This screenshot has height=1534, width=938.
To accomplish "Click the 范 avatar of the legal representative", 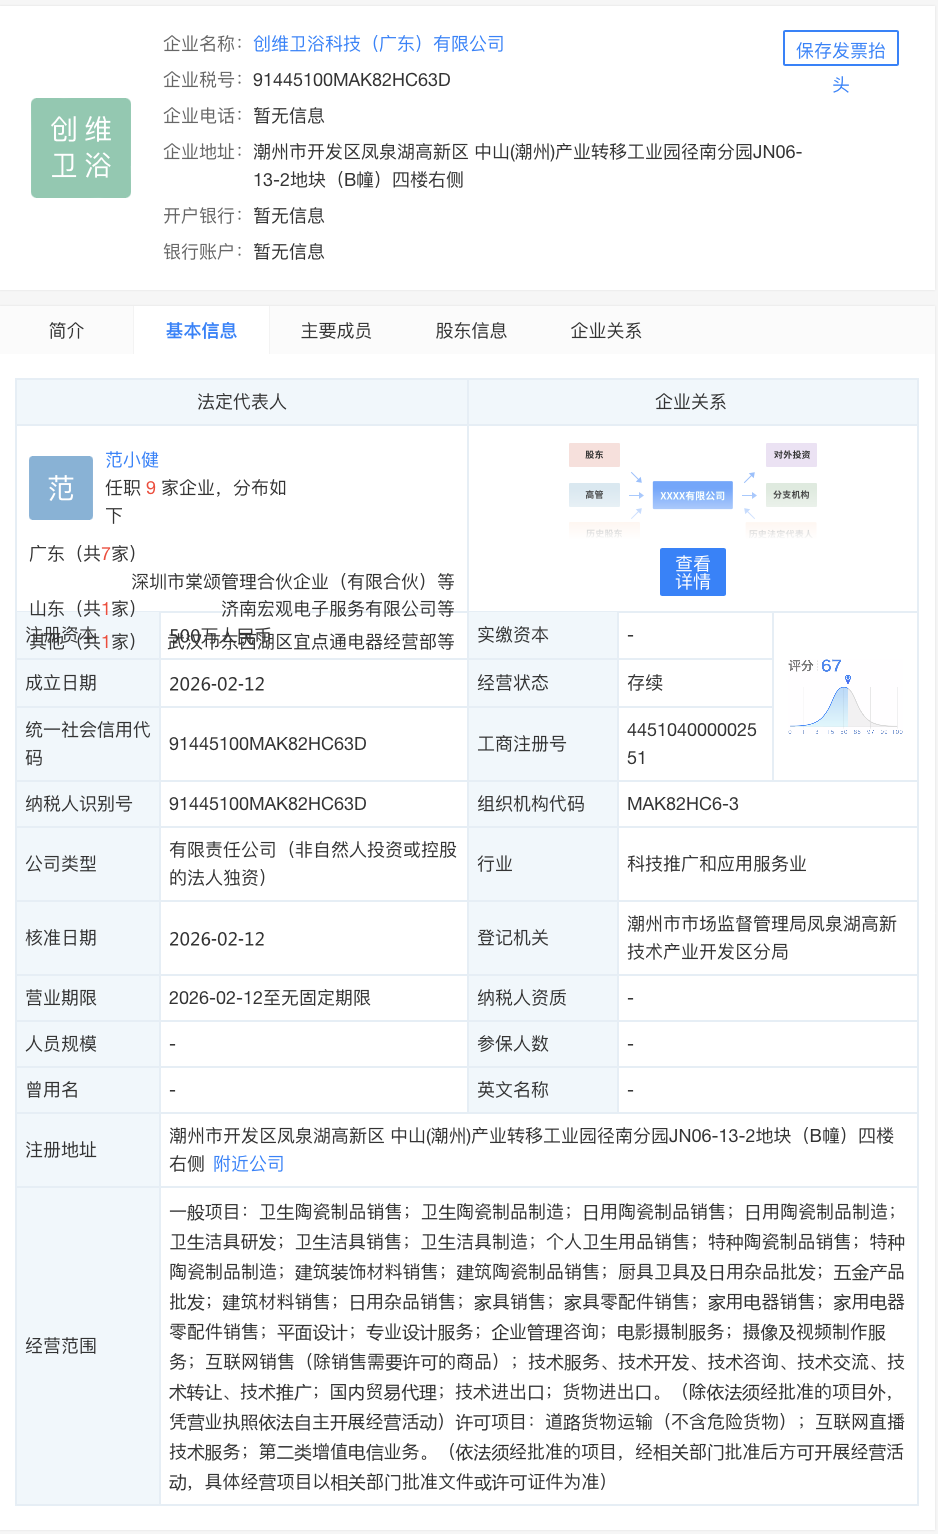I will tap(60, 488).
